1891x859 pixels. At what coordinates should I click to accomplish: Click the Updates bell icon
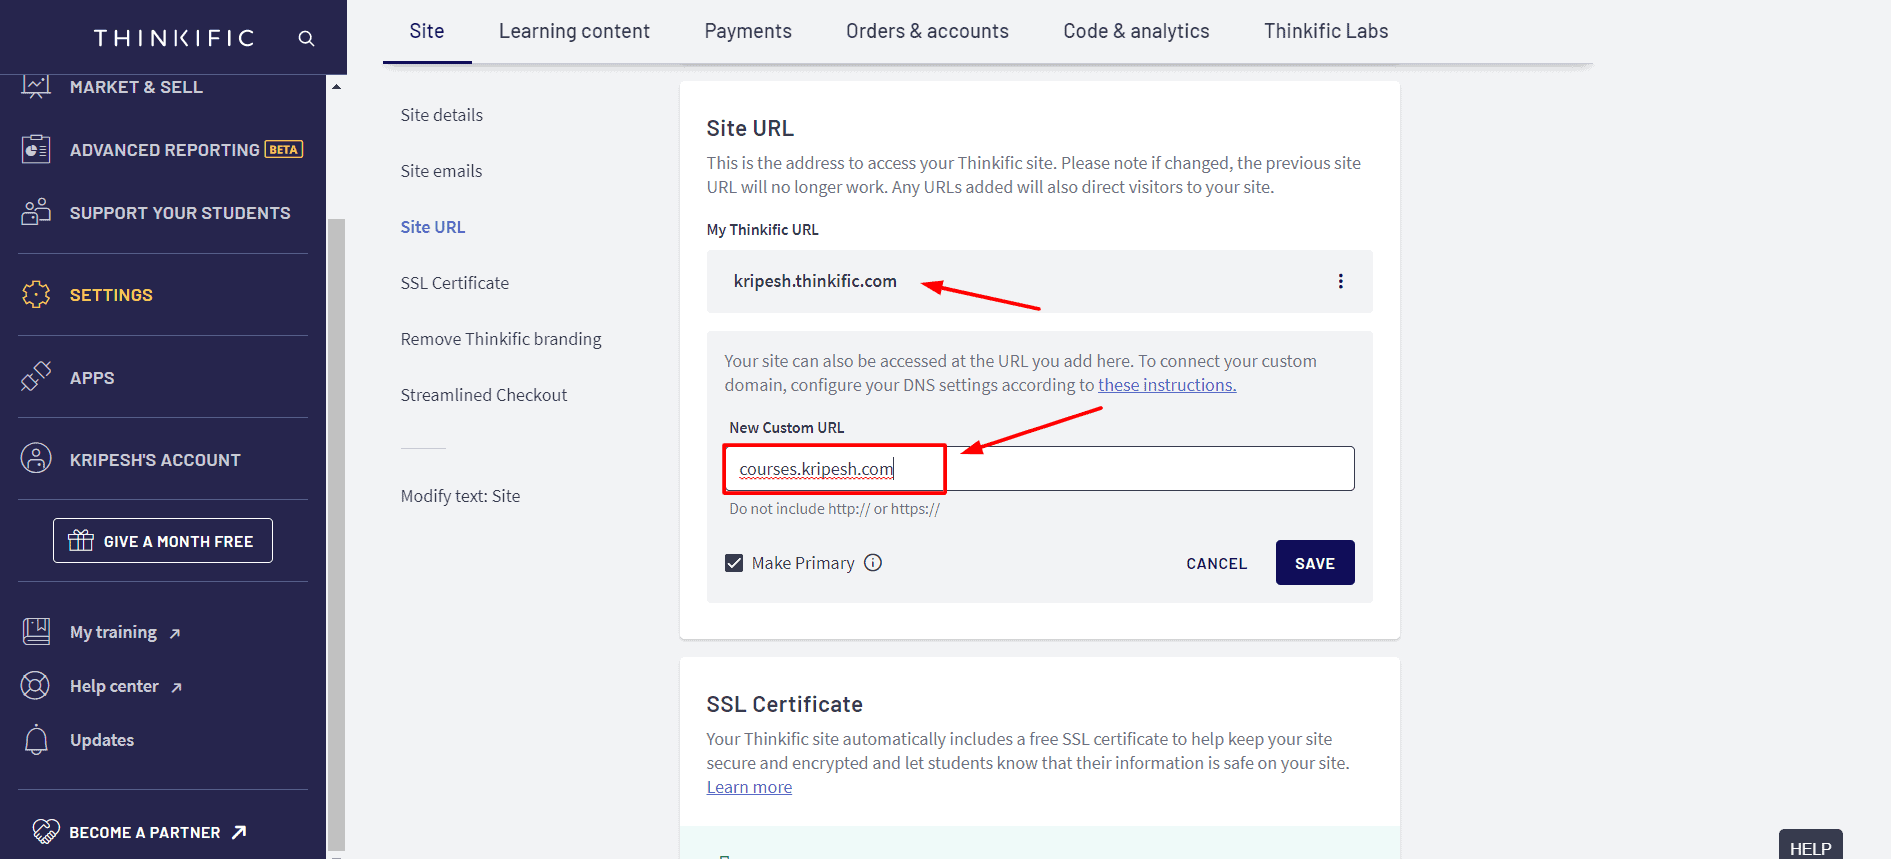click(x=36, y=740)
